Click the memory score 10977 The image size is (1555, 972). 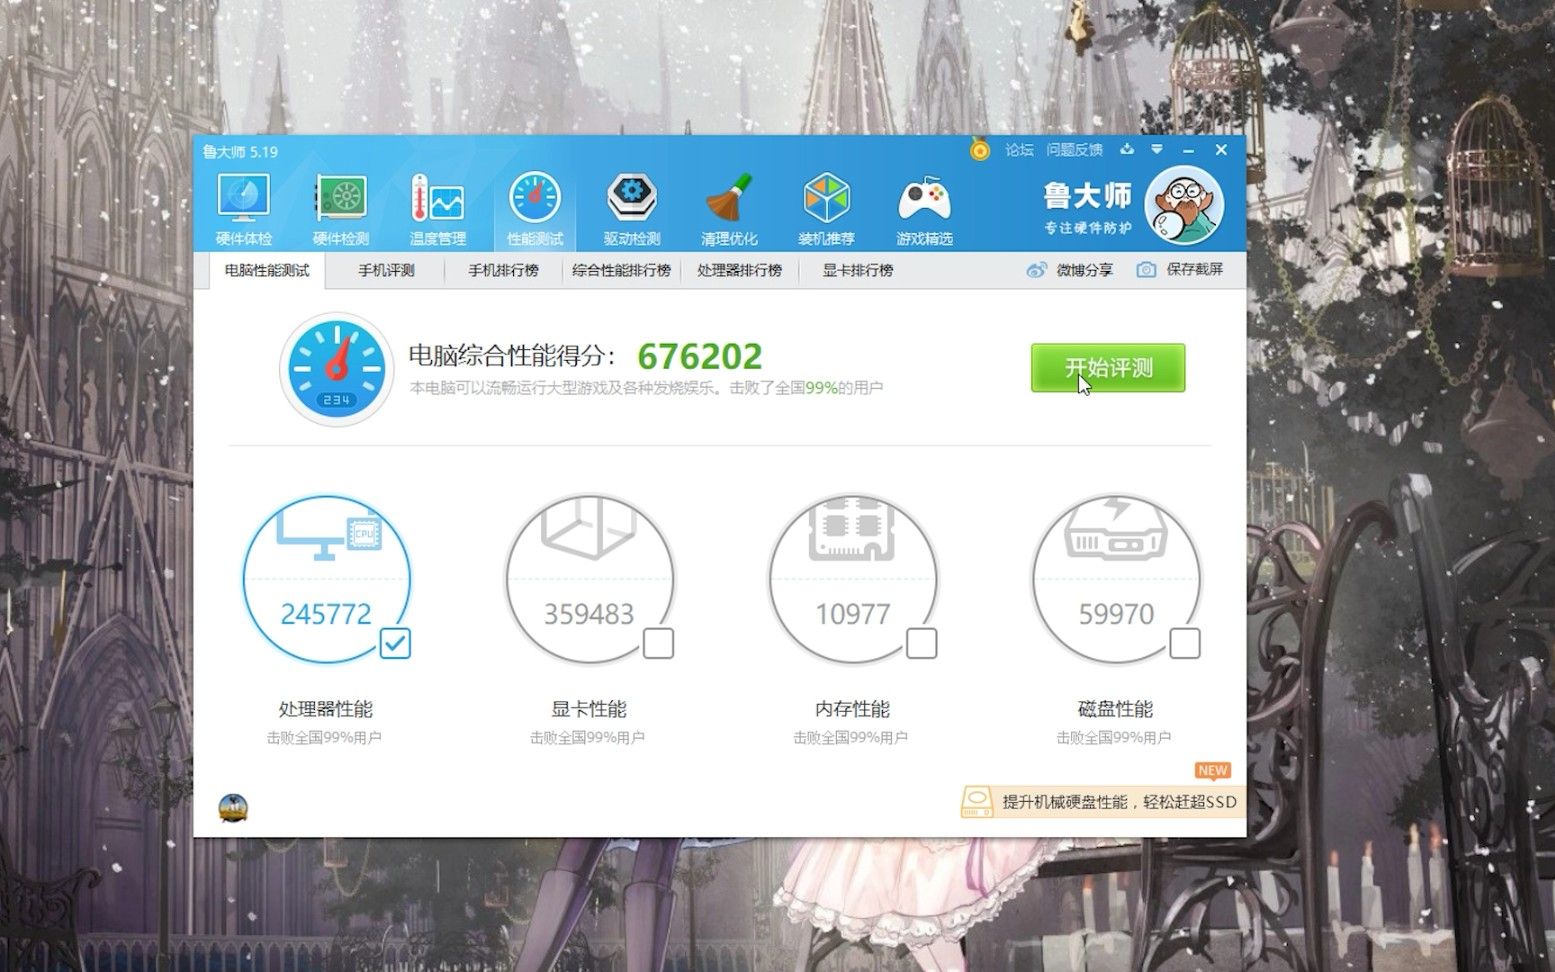pyautogui.click(x=852, y=613)
